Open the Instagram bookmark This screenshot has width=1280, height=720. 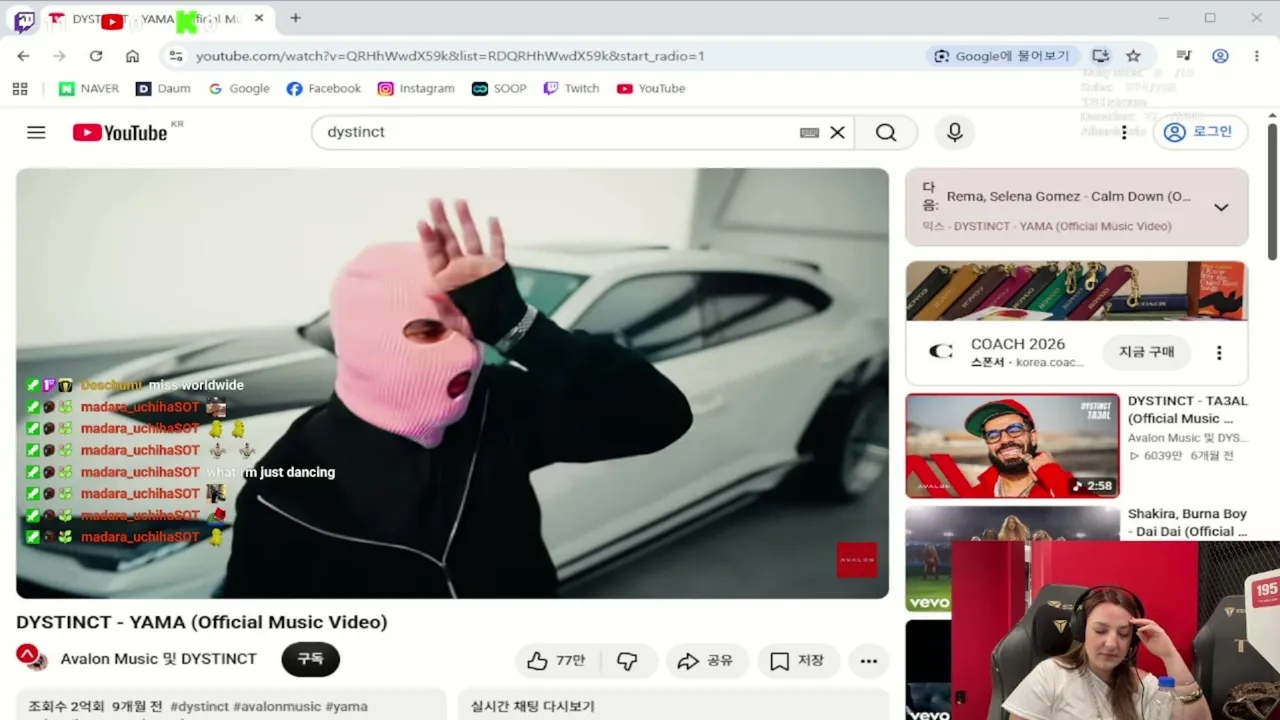tap(416, 89)
